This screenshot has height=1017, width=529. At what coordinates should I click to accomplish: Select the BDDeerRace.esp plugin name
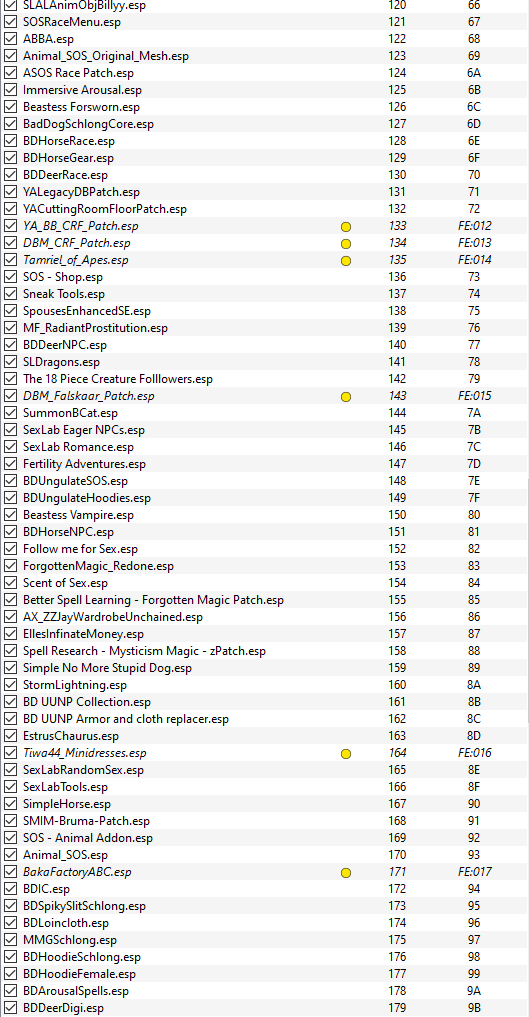point(65,174)
